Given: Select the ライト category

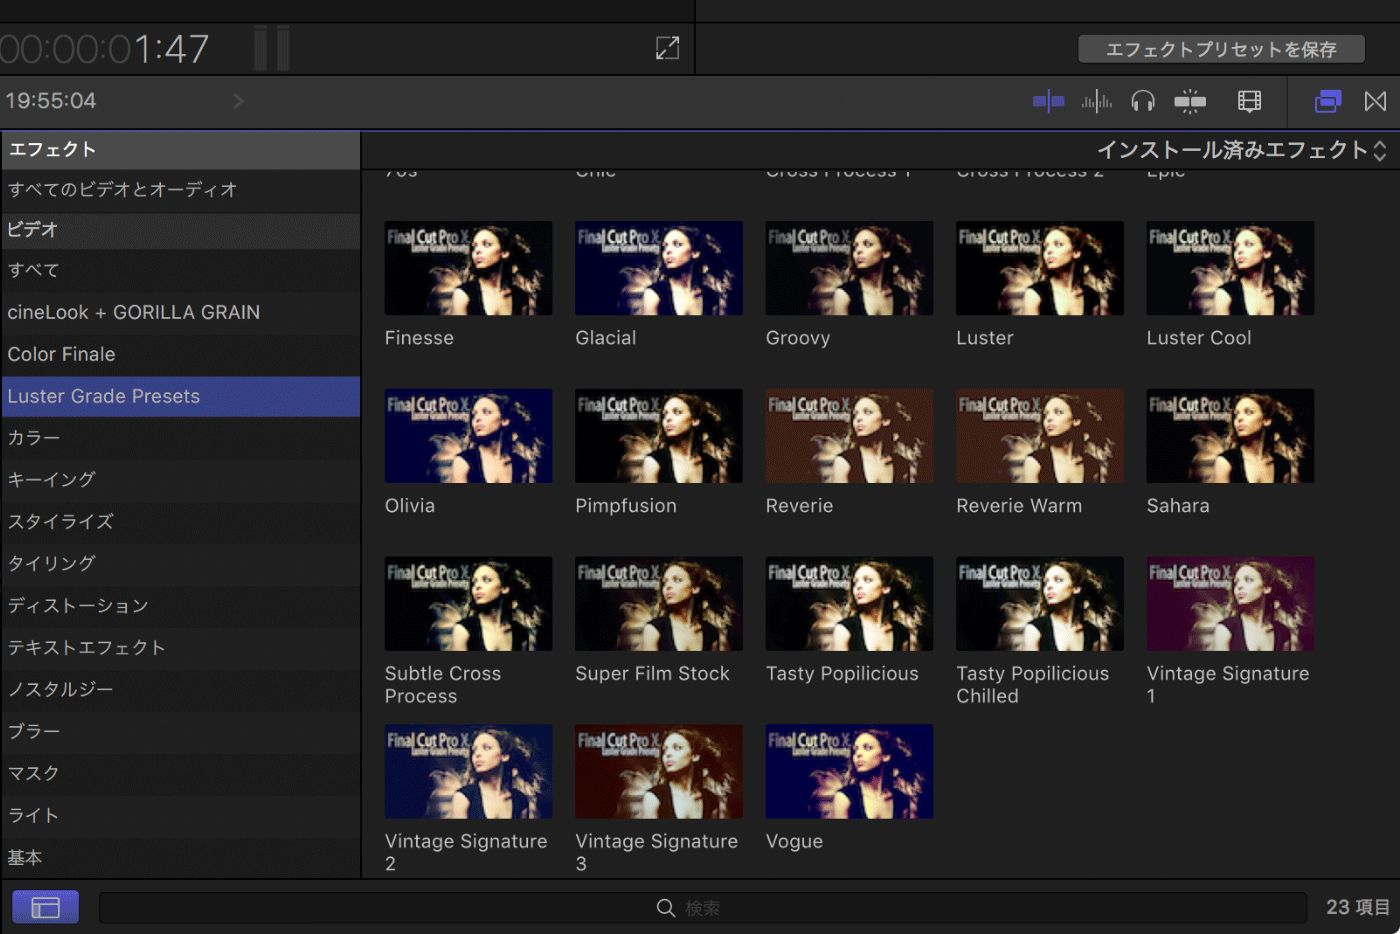Looking at the screenshot, I should coord(180,816).
